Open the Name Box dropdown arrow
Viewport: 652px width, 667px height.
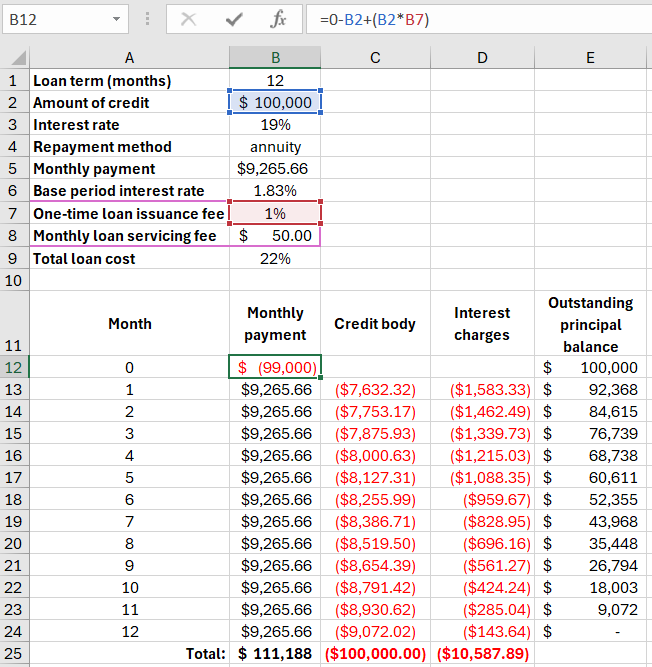pyautogui.click(x=116, y=19)
